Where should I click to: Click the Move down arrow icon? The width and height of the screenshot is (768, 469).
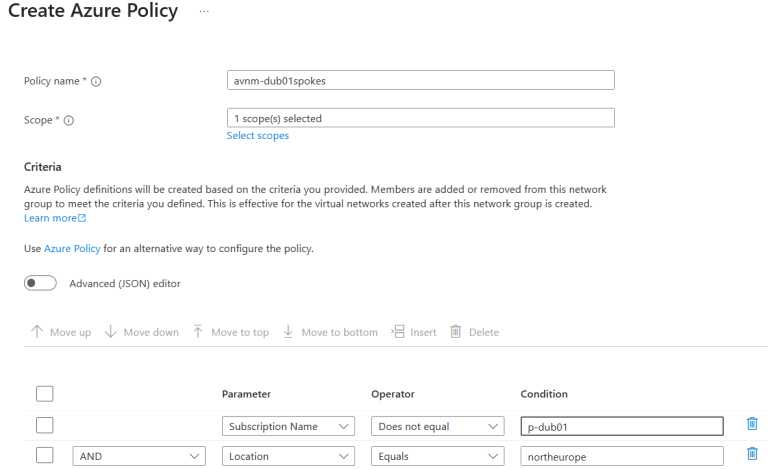pyautogui.click(x=111, y=331)
